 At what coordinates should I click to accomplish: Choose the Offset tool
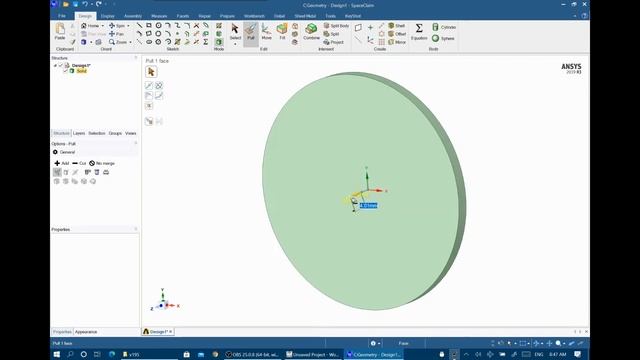pos(397,34)
